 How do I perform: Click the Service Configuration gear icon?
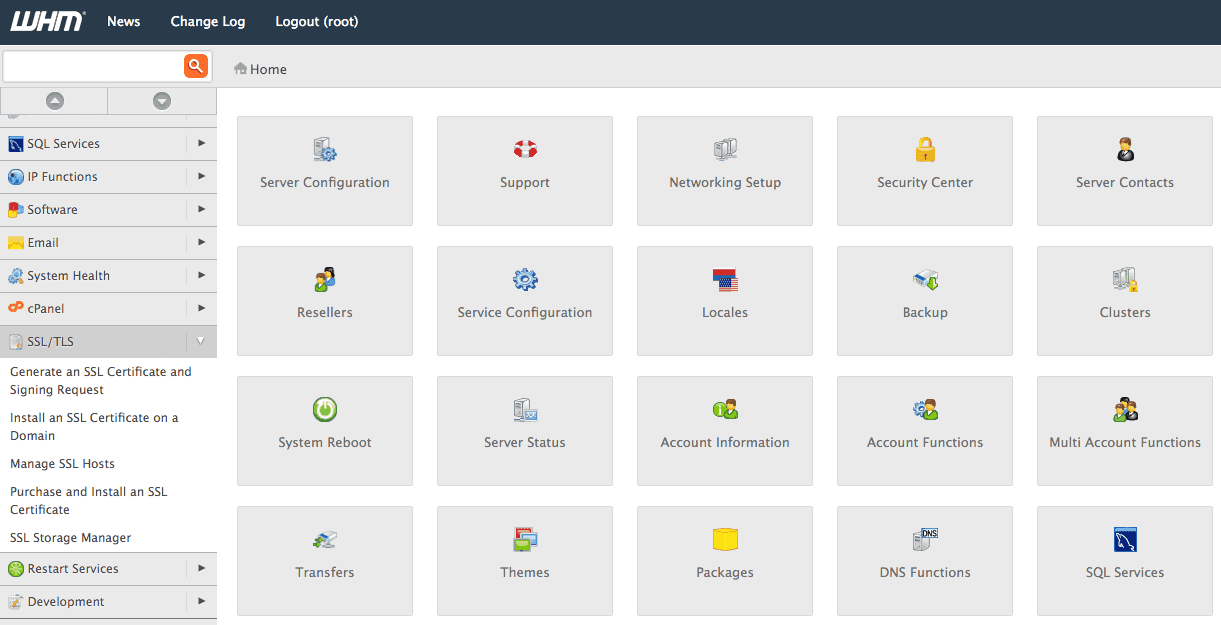click(525, 280)
